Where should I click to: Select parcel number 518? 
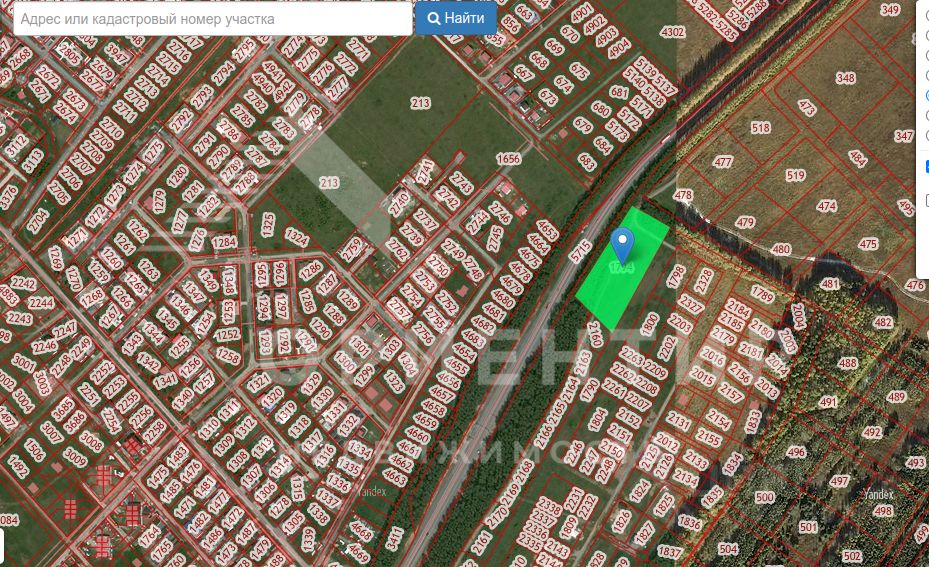[x=761, y=127]
